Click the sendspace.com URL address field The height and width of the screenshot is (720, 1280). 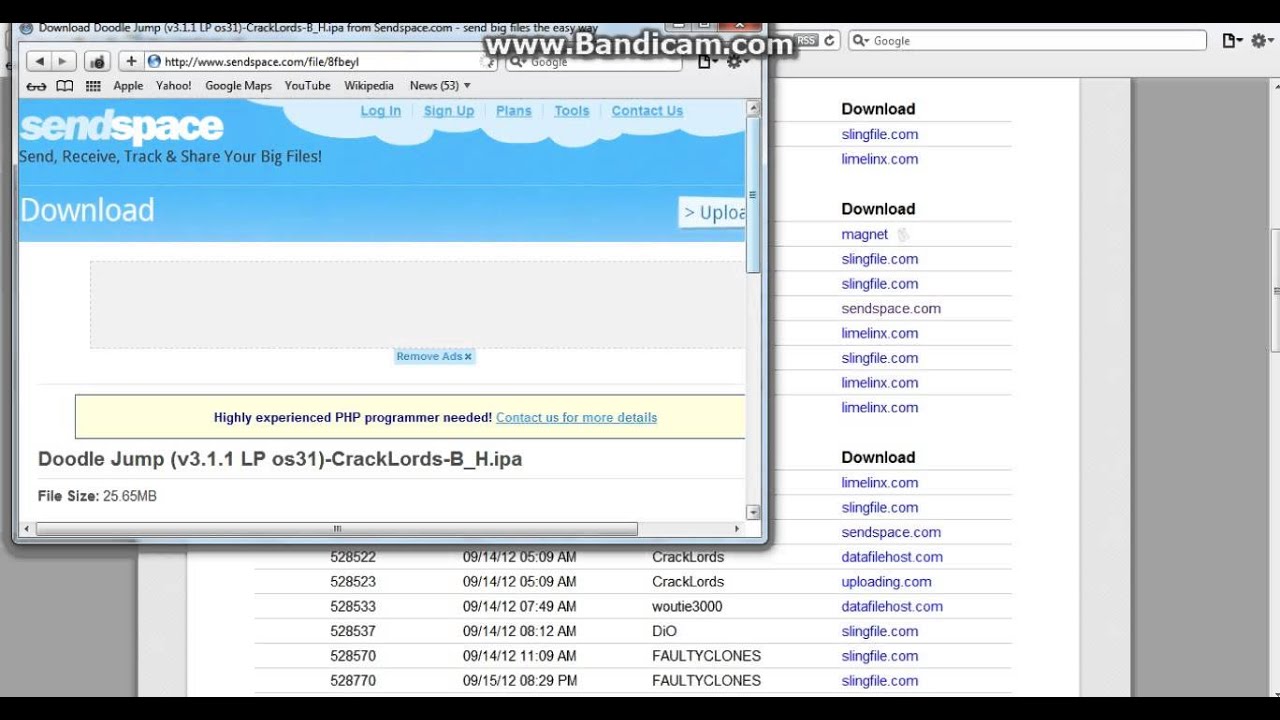(x=320, y=62)
